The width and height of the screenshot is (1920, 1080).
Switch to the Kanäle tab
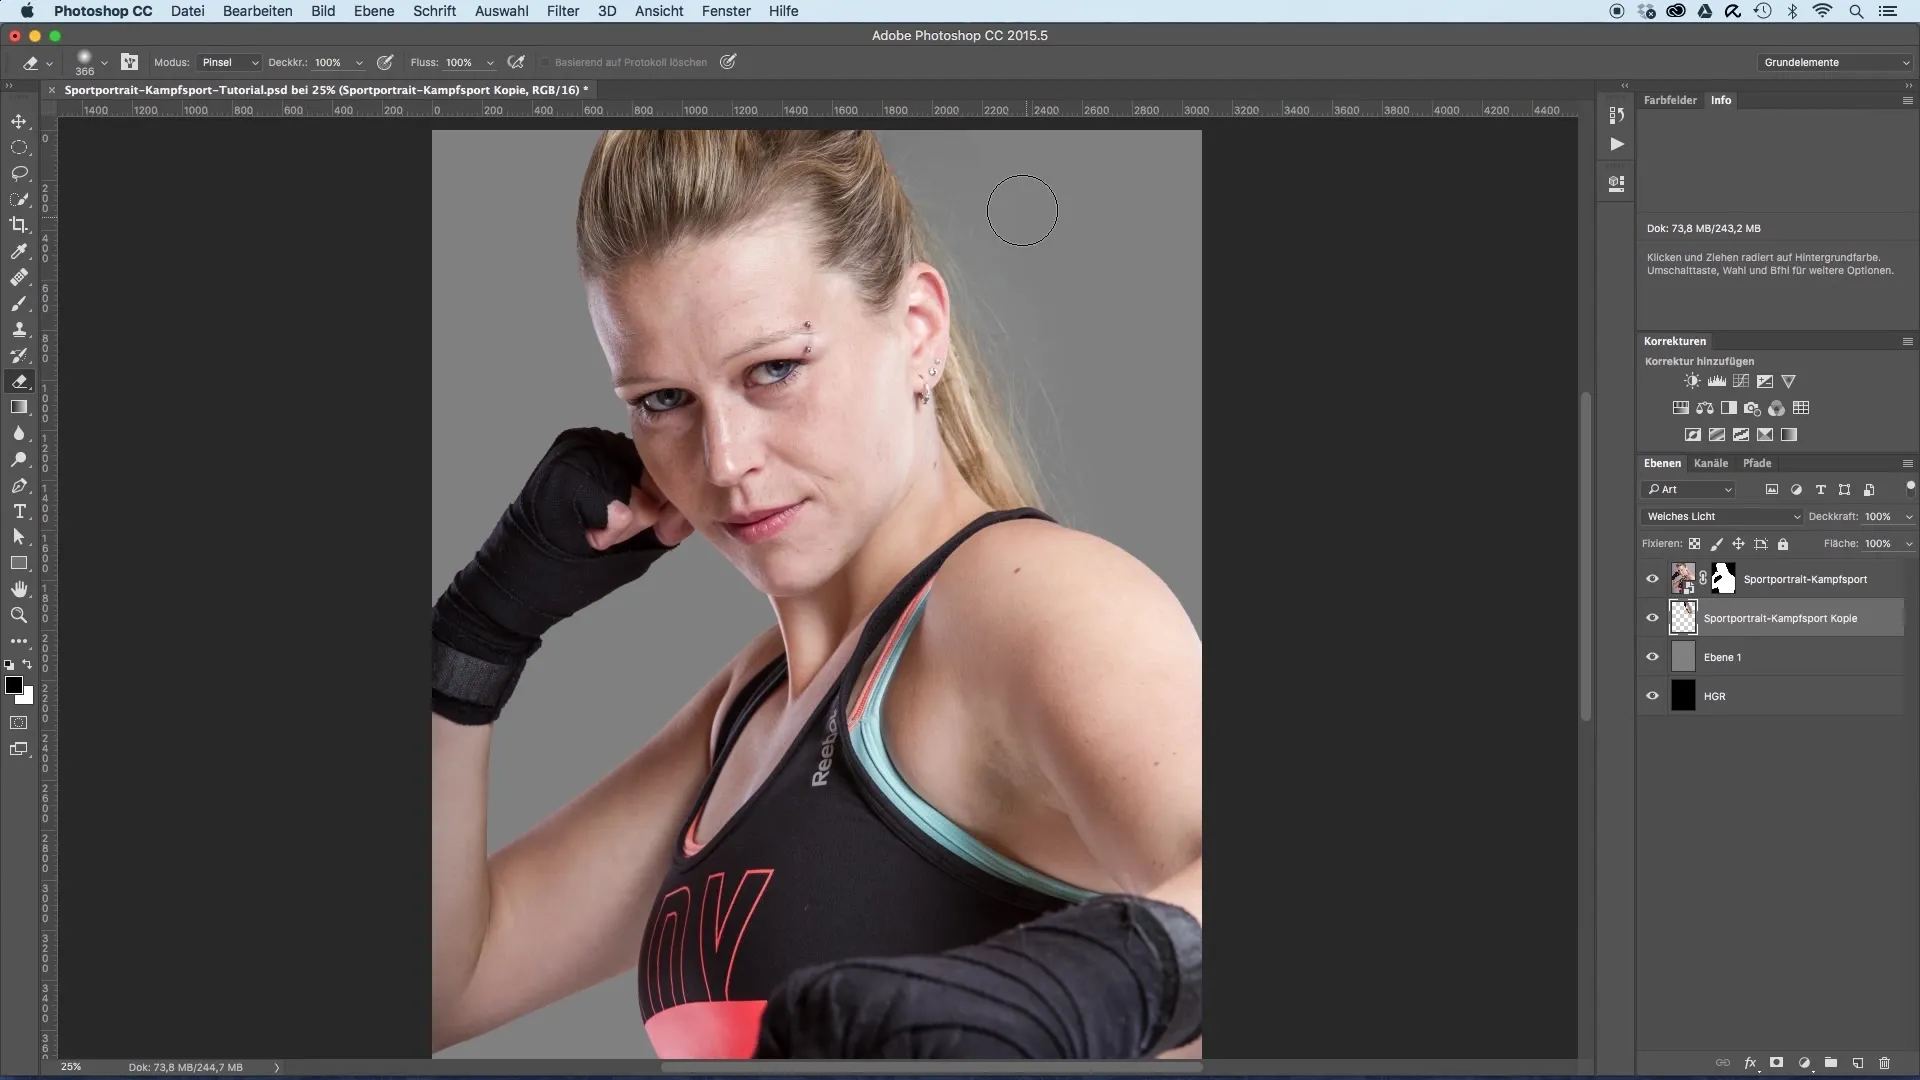click(x=1710, y=463)
